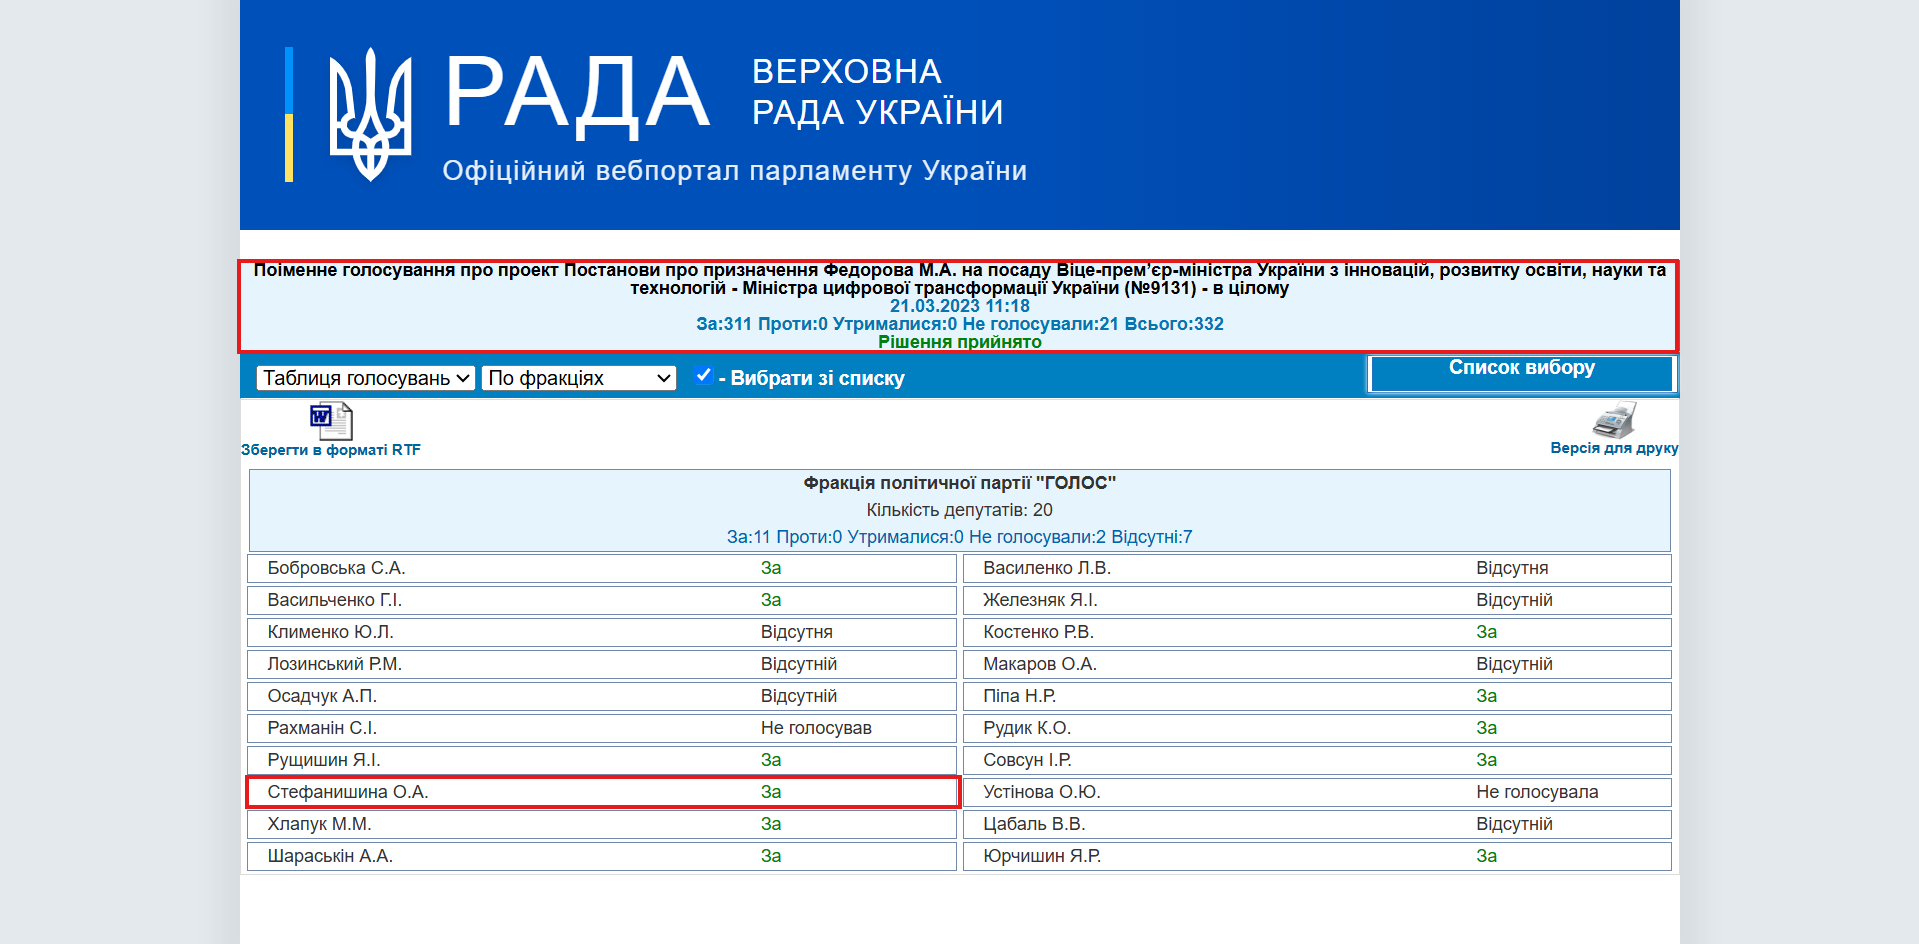Click the vote date '21.03.2023 11:18'

(960, 306)
